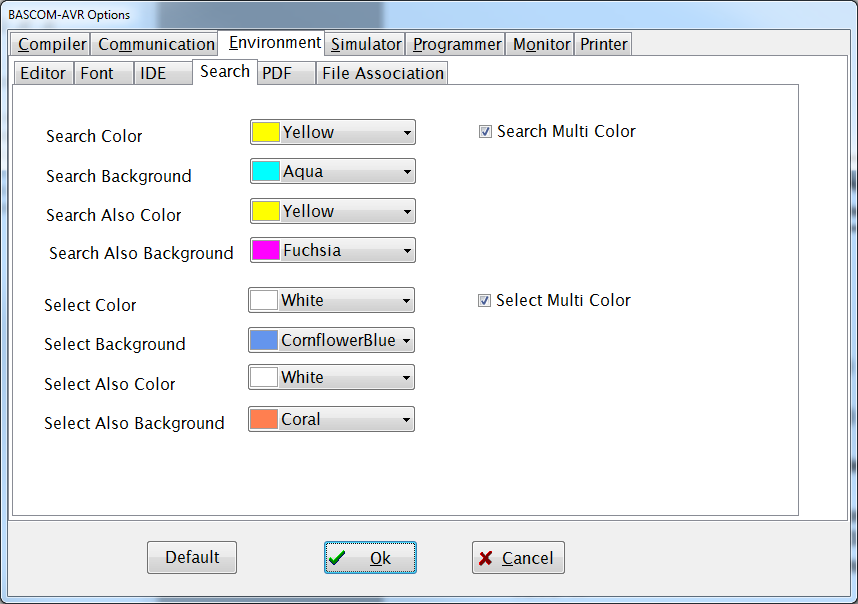Open the Simulator tab

[366, 44]
